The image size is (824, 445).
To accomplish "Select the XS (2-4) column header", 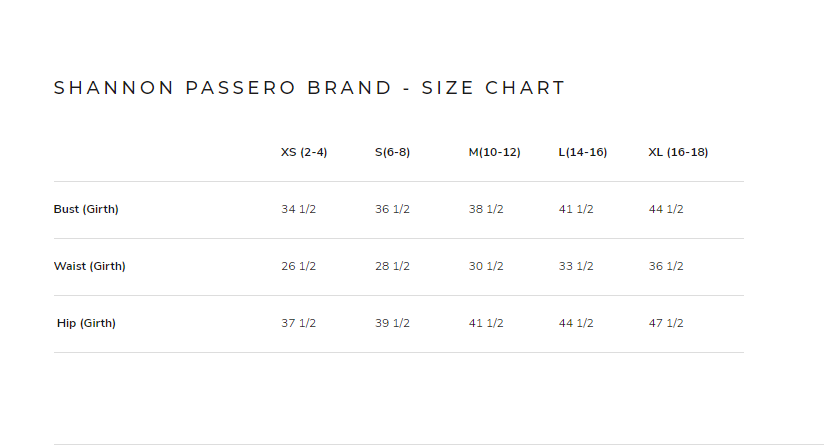I will tap(304, 152).
